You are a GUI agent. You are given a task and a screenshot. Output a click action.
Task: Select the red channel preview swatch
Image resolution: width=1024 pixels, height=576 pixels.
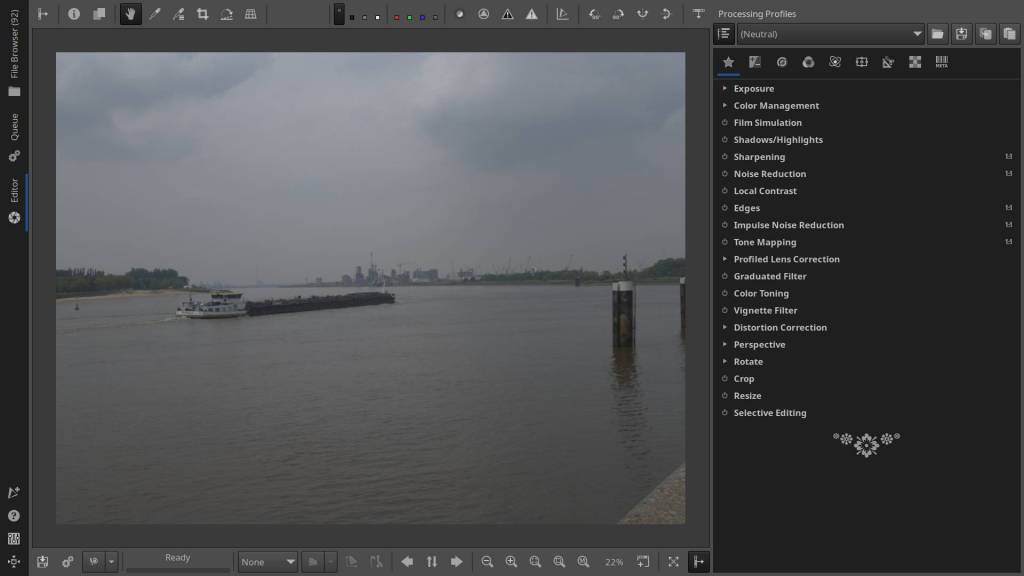pos(397,17)
